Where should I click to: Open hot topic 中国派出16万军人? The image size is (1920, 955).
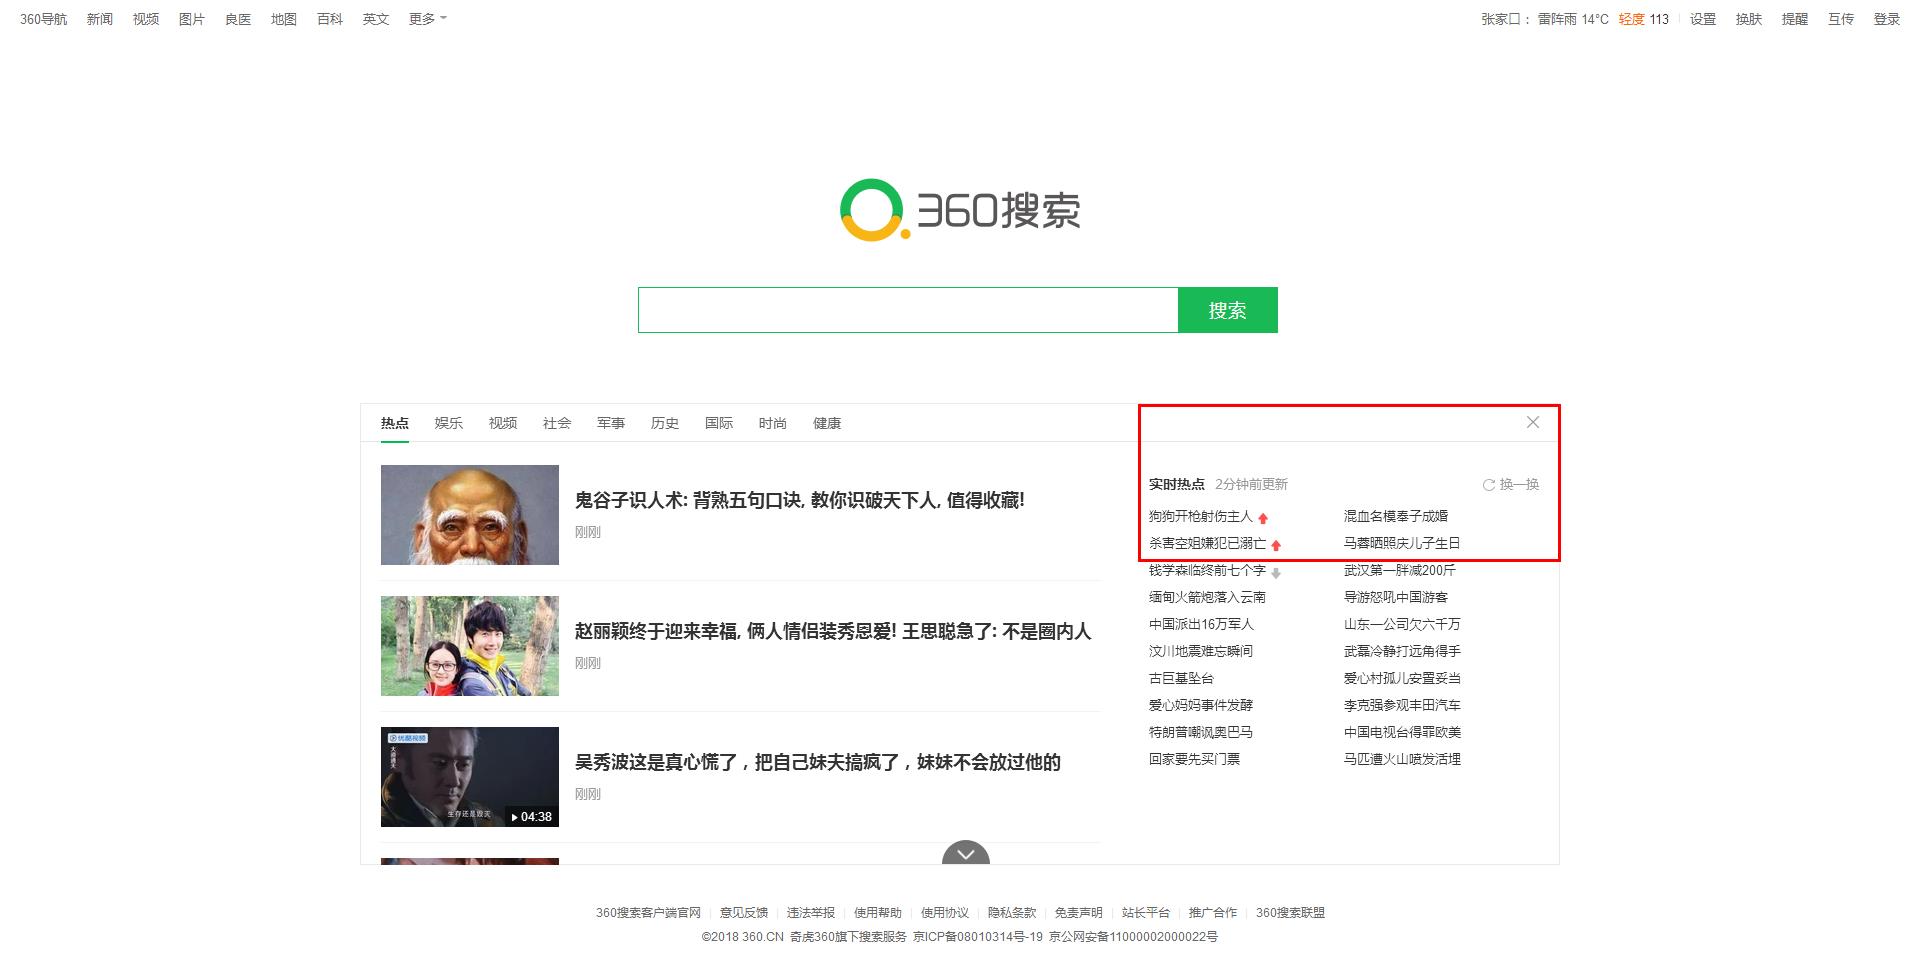[1201, 624]
